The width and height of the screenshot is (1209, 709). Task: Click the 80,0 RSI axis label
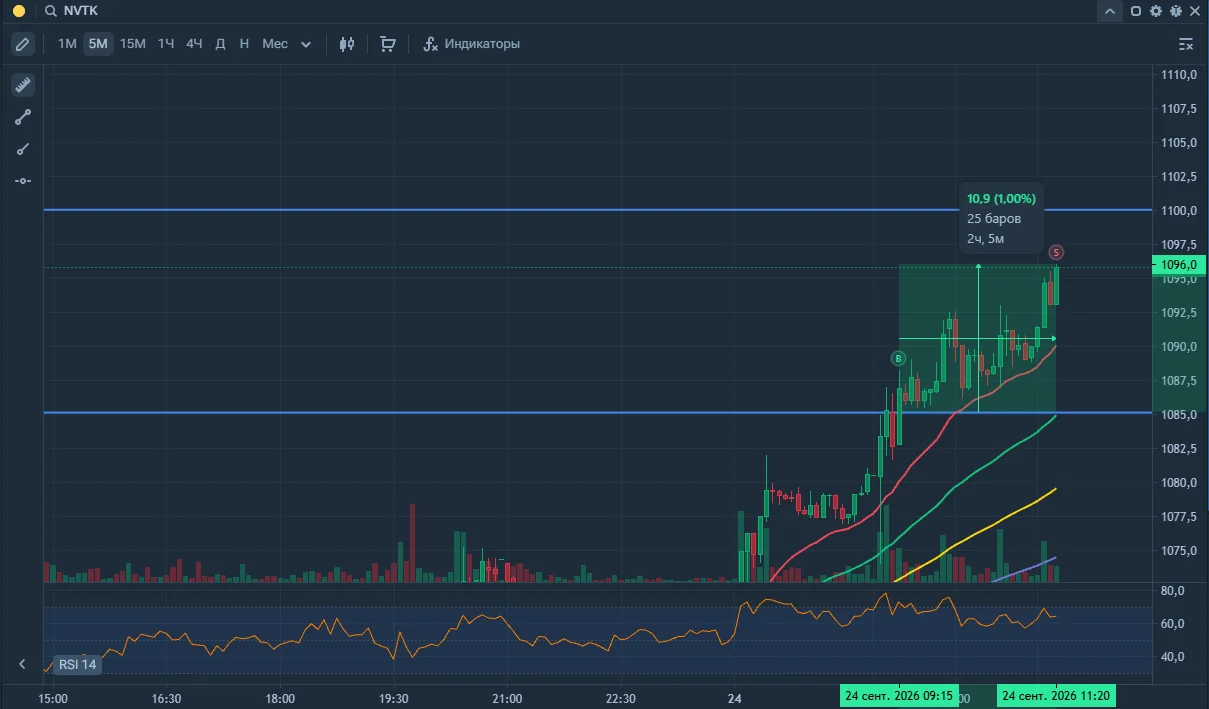pos(1172,591)
